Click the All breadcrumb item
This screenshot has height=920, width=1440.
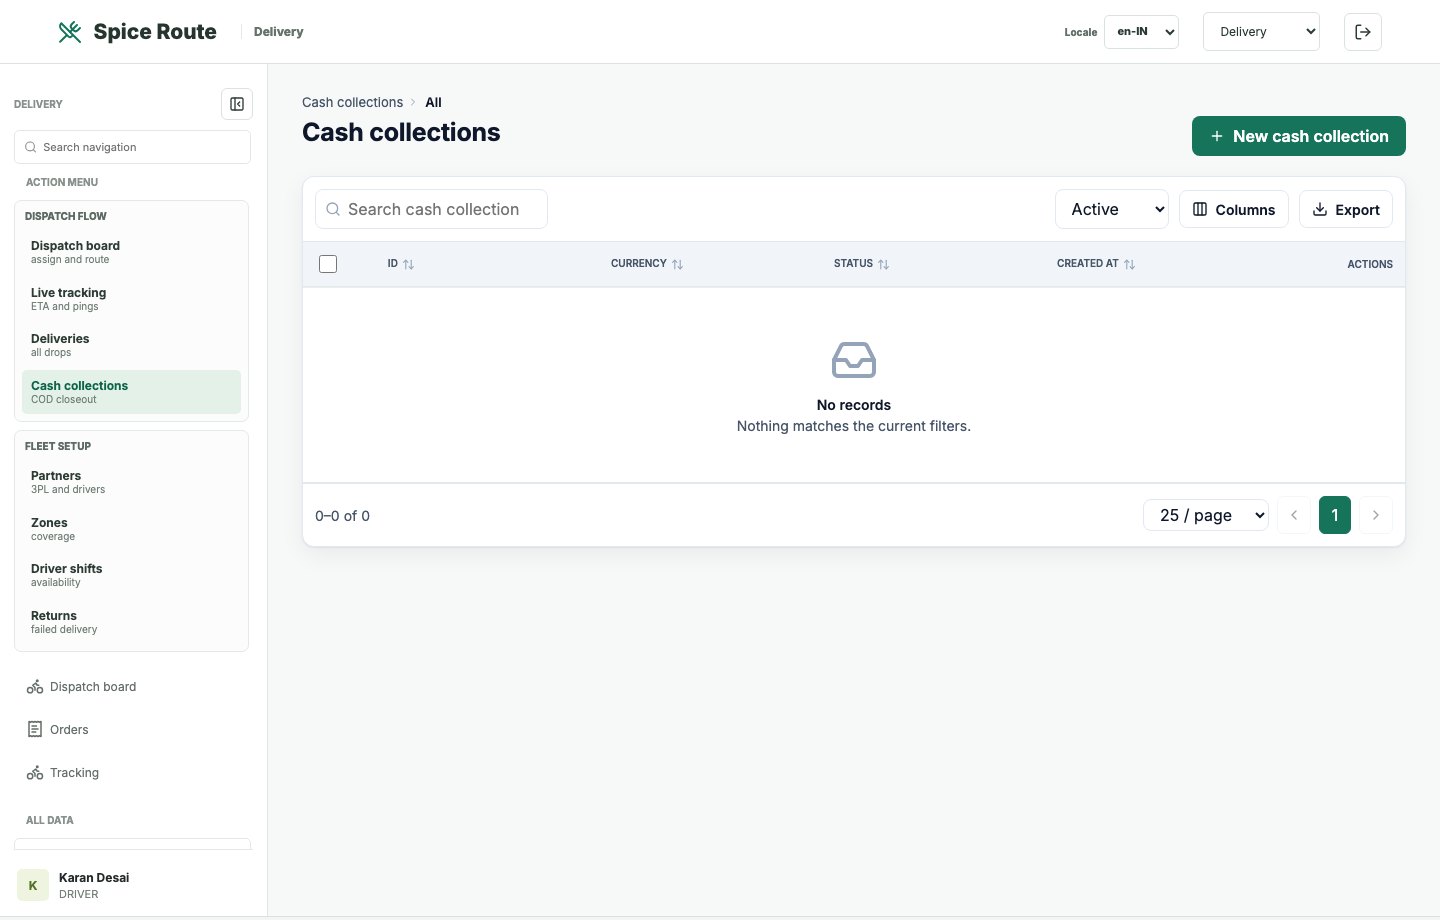[433, 102]
